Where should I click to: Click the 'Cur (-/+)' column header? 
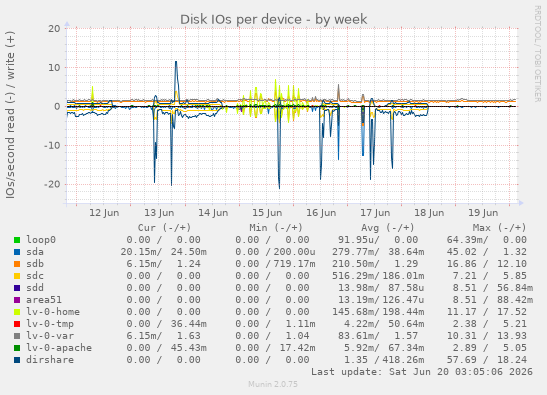[164, 228]
